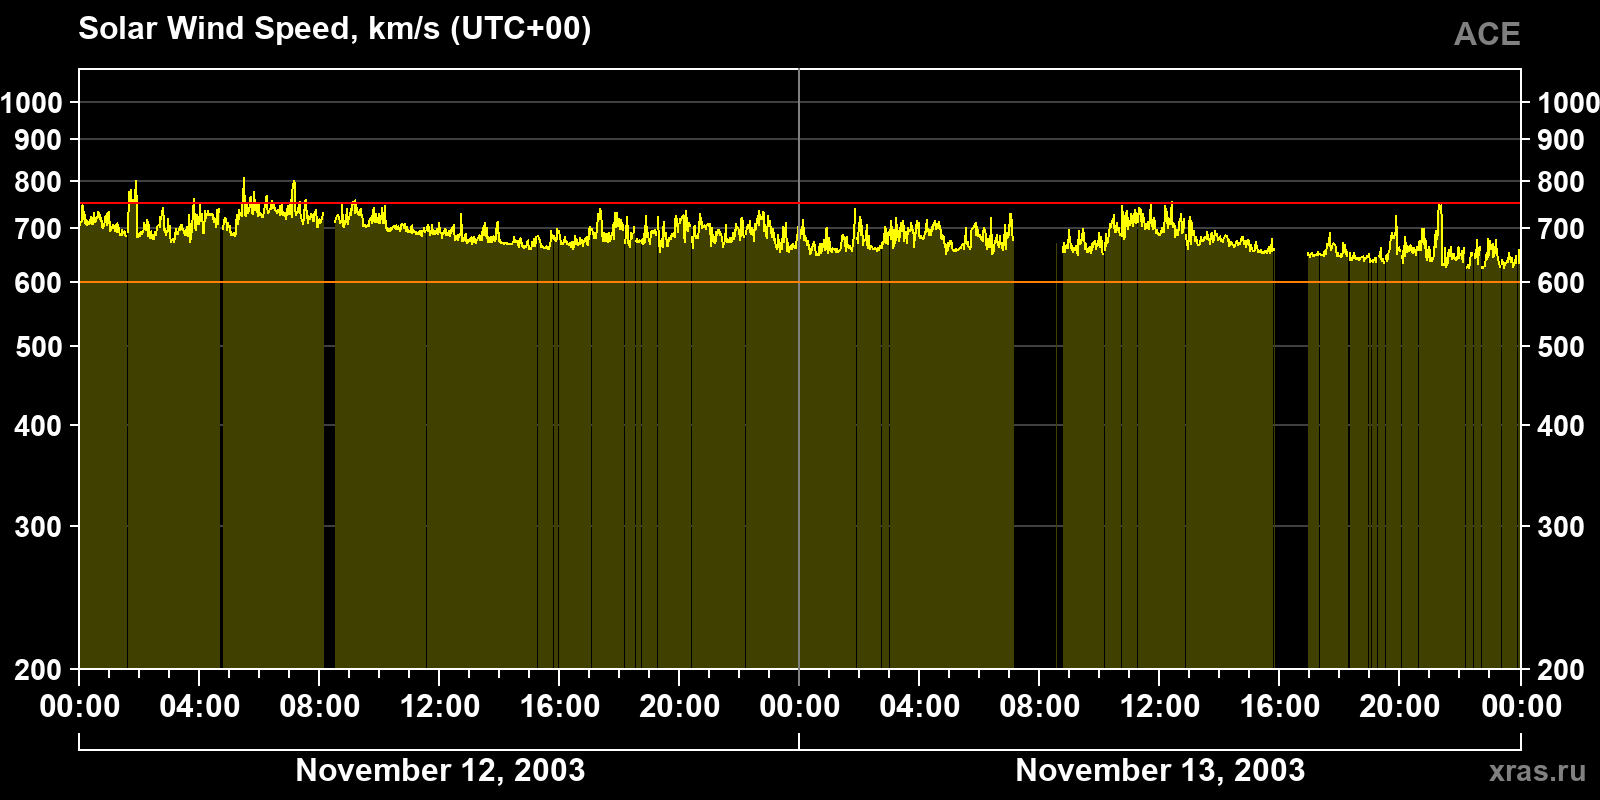Click the left axis value '900'
This screenshot has width=1600, height=800.
[38, 140]
